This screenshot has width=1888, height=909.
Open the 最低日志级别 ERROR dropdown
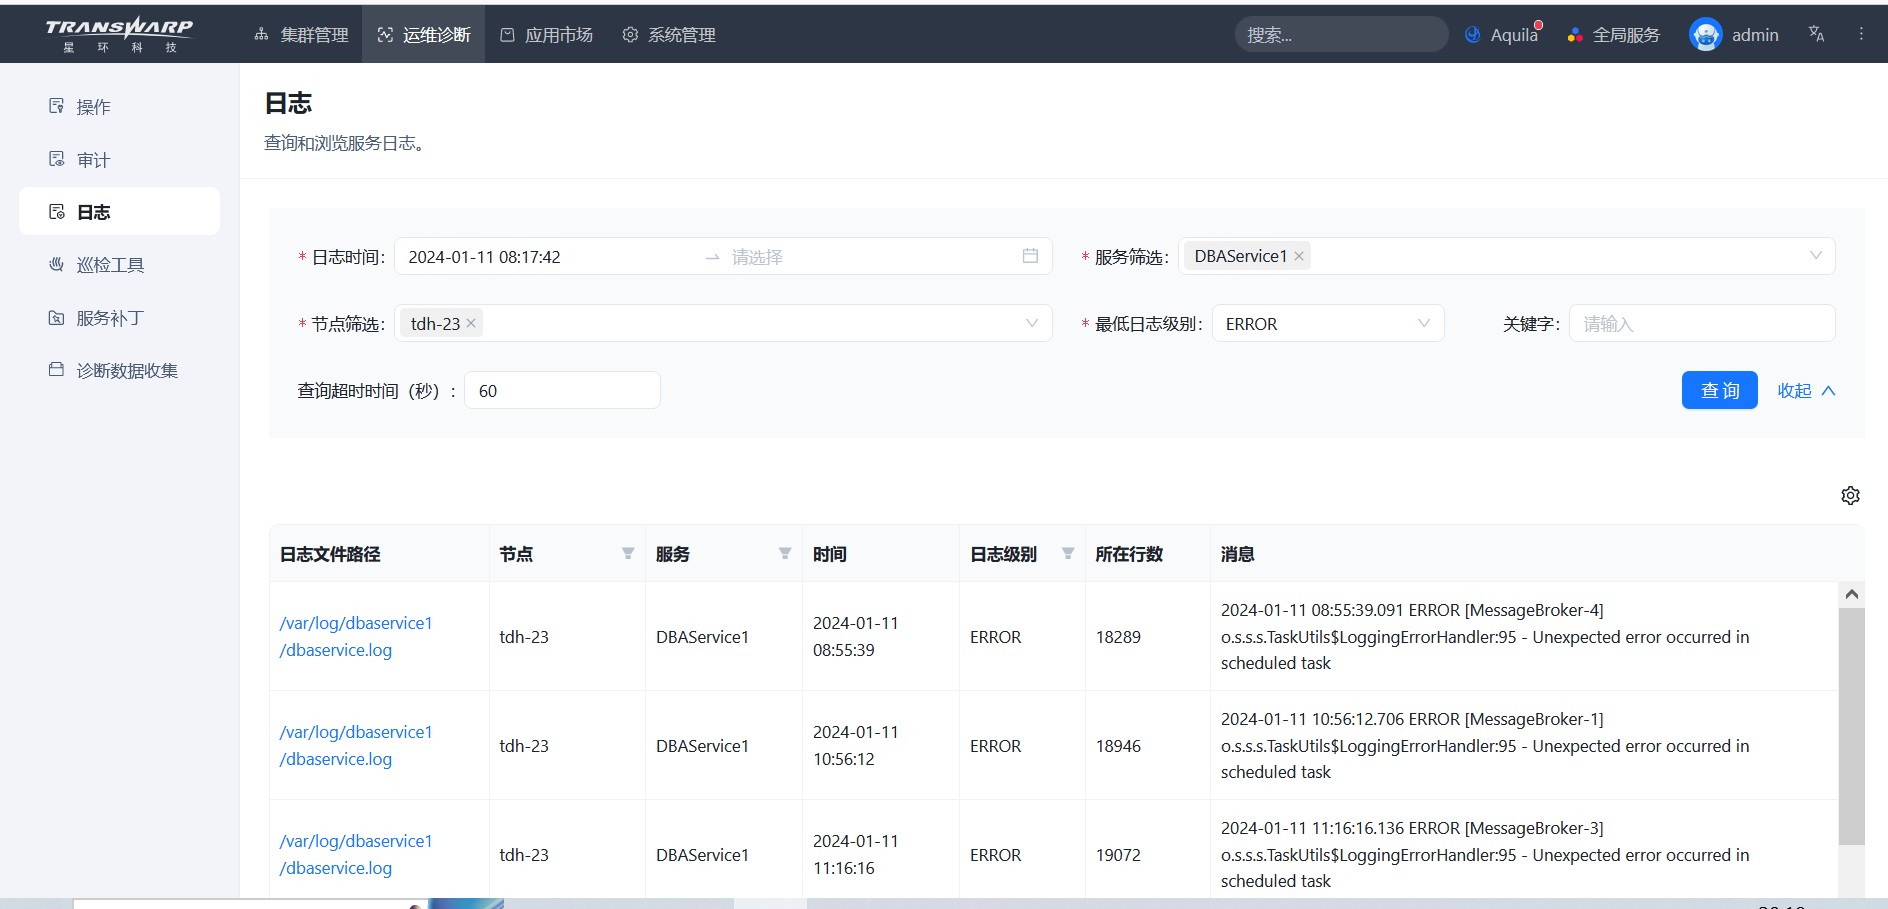(1328, 323)
